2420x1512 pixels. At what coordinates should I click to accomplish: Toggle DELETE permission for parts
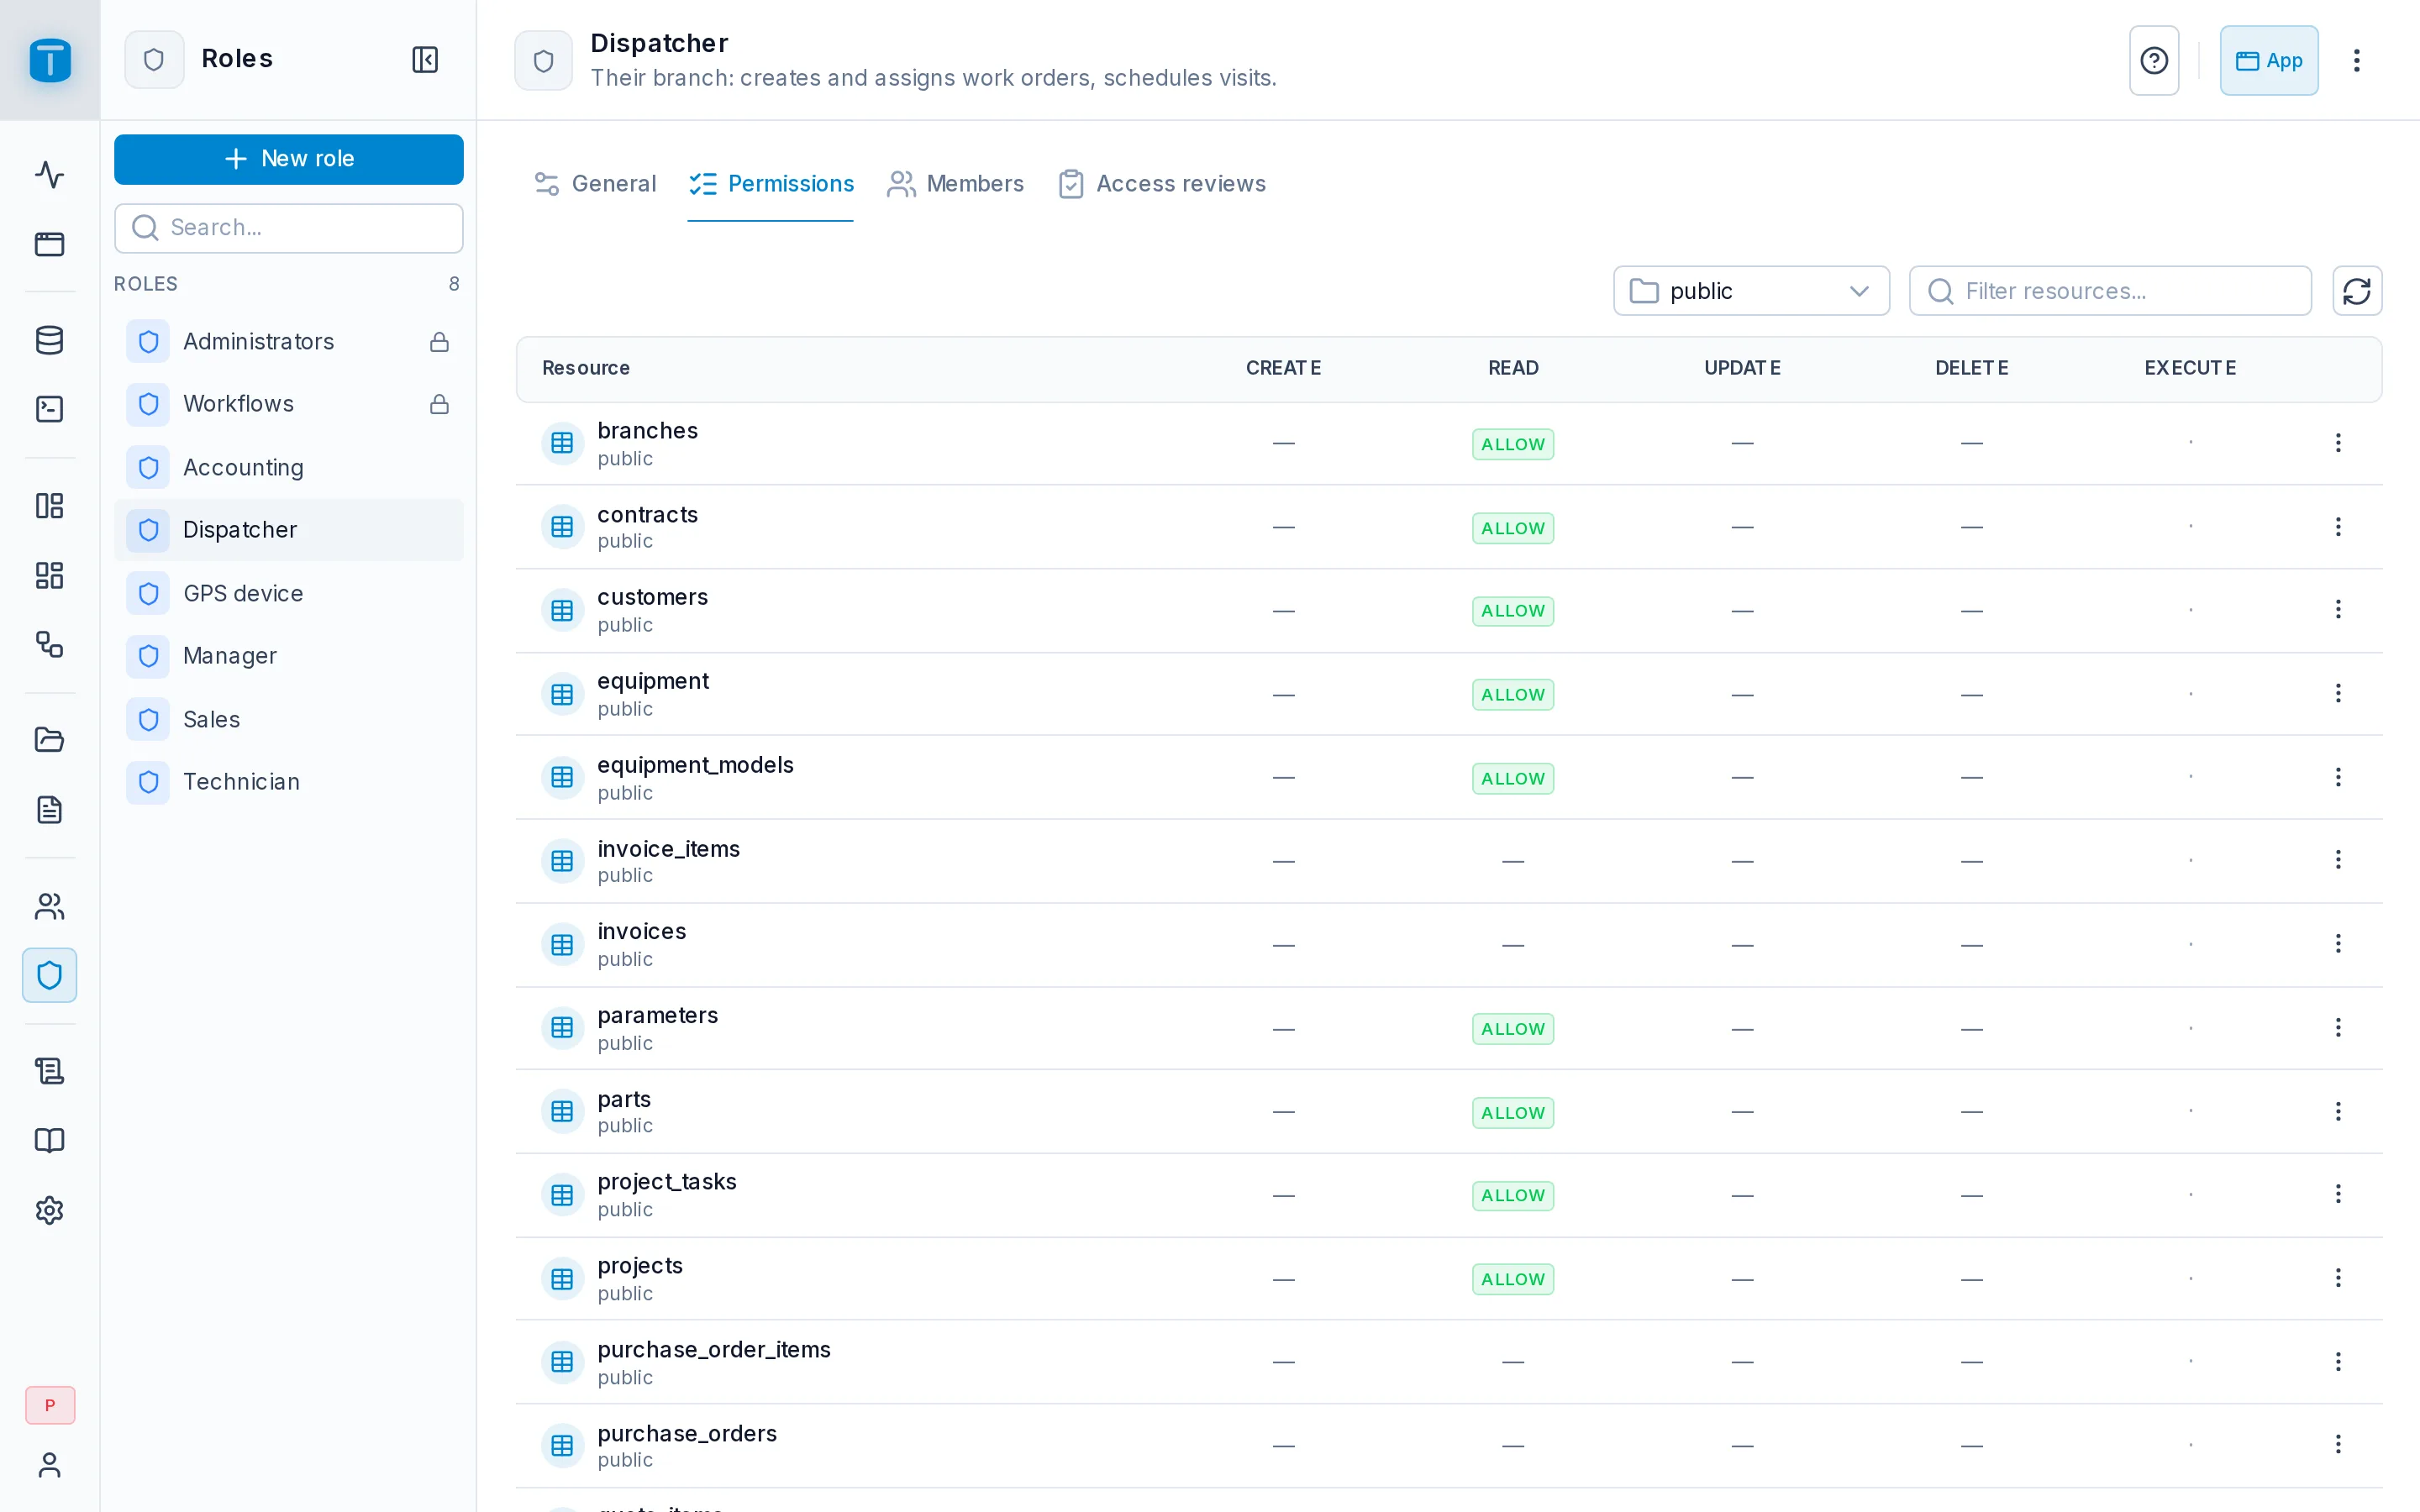1971,1112
